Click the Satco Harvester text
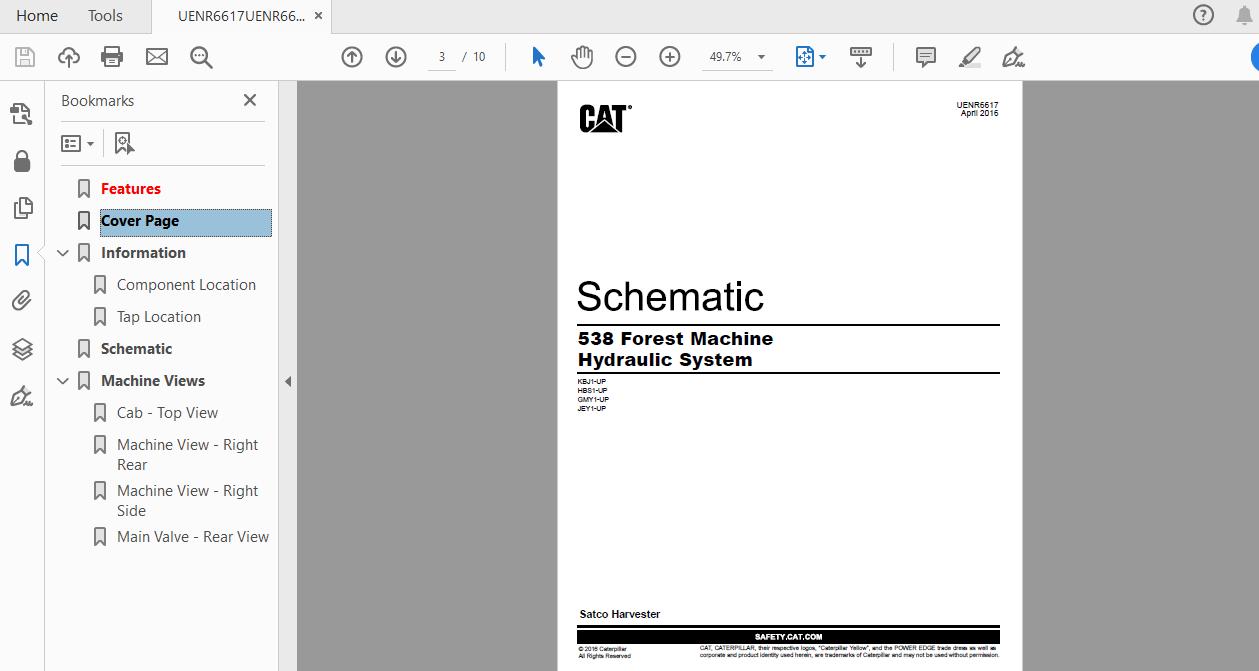The image size is (1259, 671). coord(620,614)
